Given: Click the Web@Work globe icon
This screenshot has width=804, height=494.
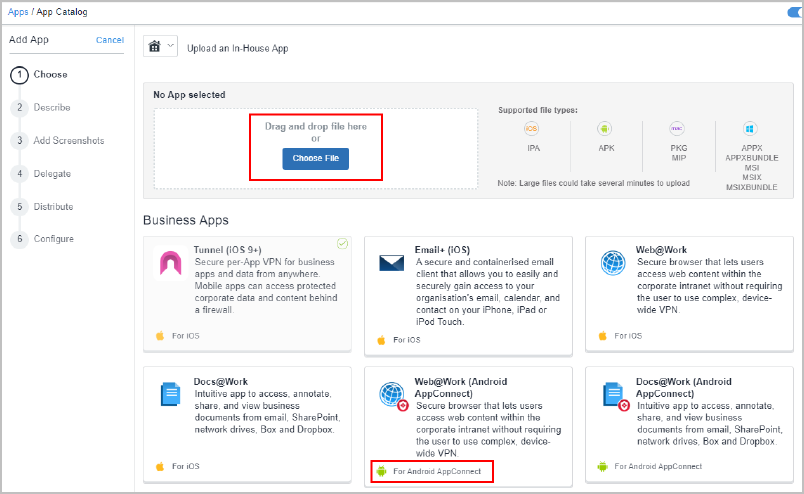Looking at the screenshot, I should tap(612, 263).
